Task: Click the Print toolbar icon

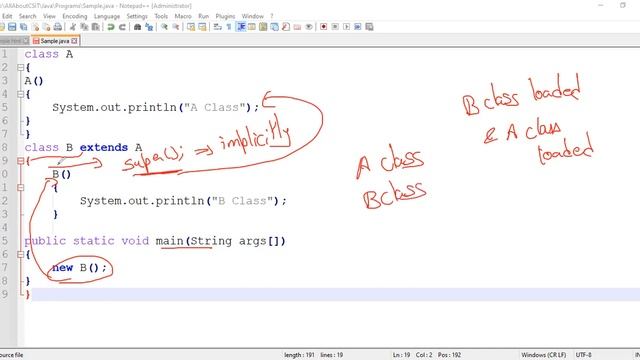Action: pyautogui.click(x=58, y=27)
